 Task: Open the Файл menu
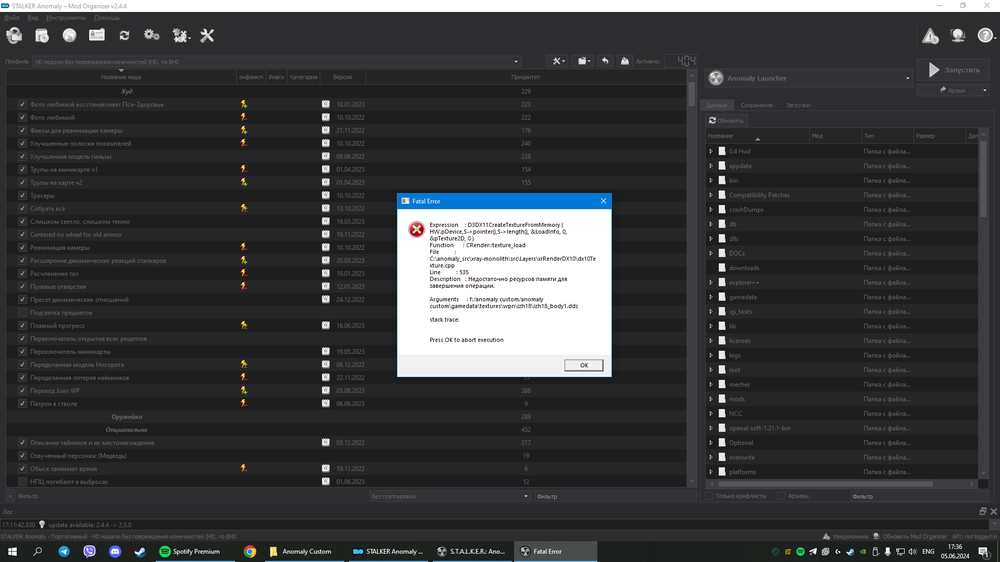(11, 18)
